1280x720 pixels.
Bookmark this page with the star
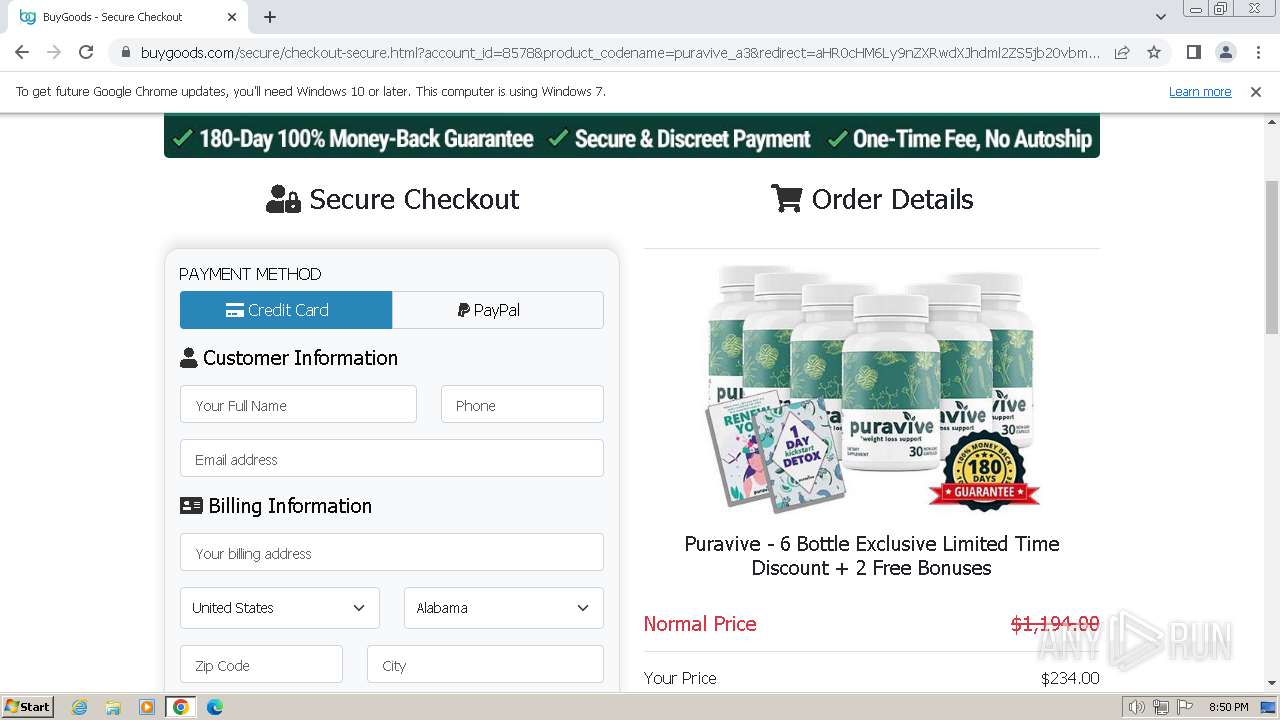(1154, 52)
